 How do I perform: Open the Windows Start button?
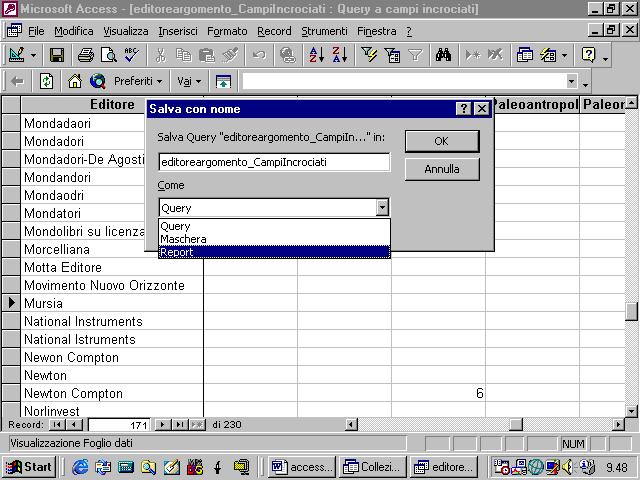point(29,467)
